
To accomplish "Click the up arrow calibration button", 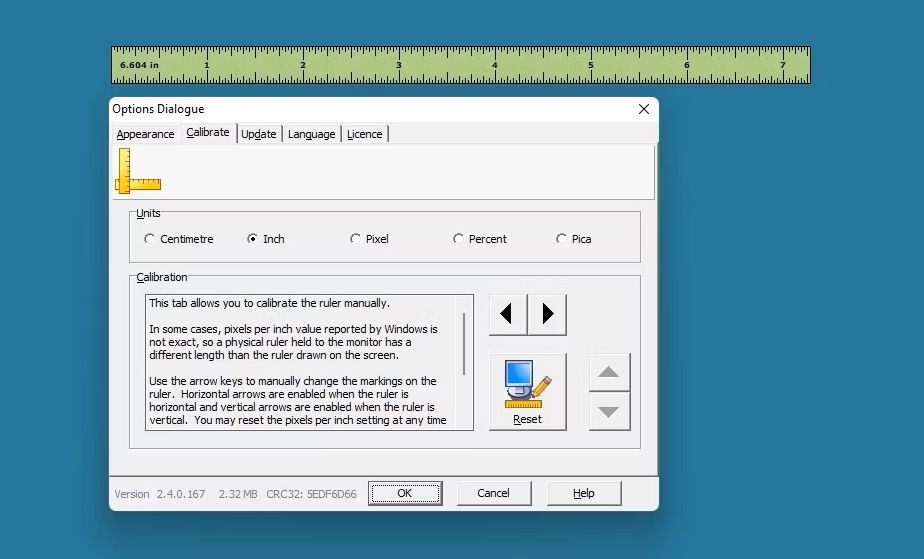I will click(609, 372).
